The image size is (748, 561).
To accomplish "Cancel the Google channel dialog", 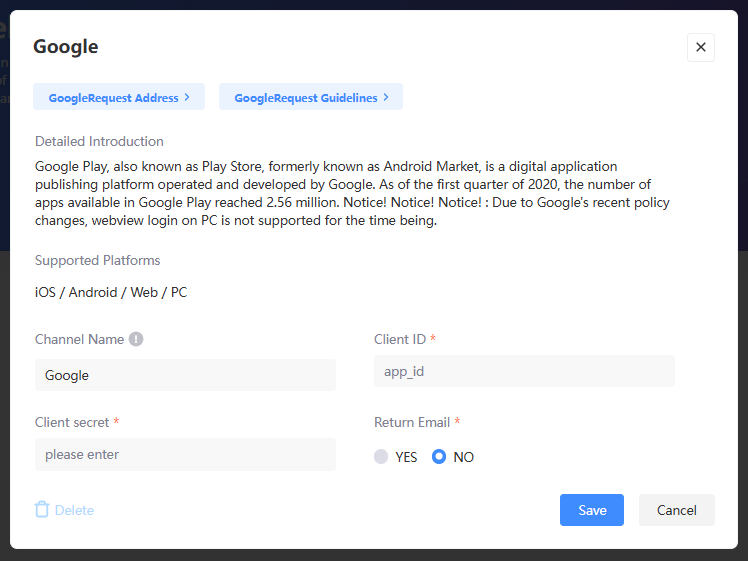I will [676, 510].
